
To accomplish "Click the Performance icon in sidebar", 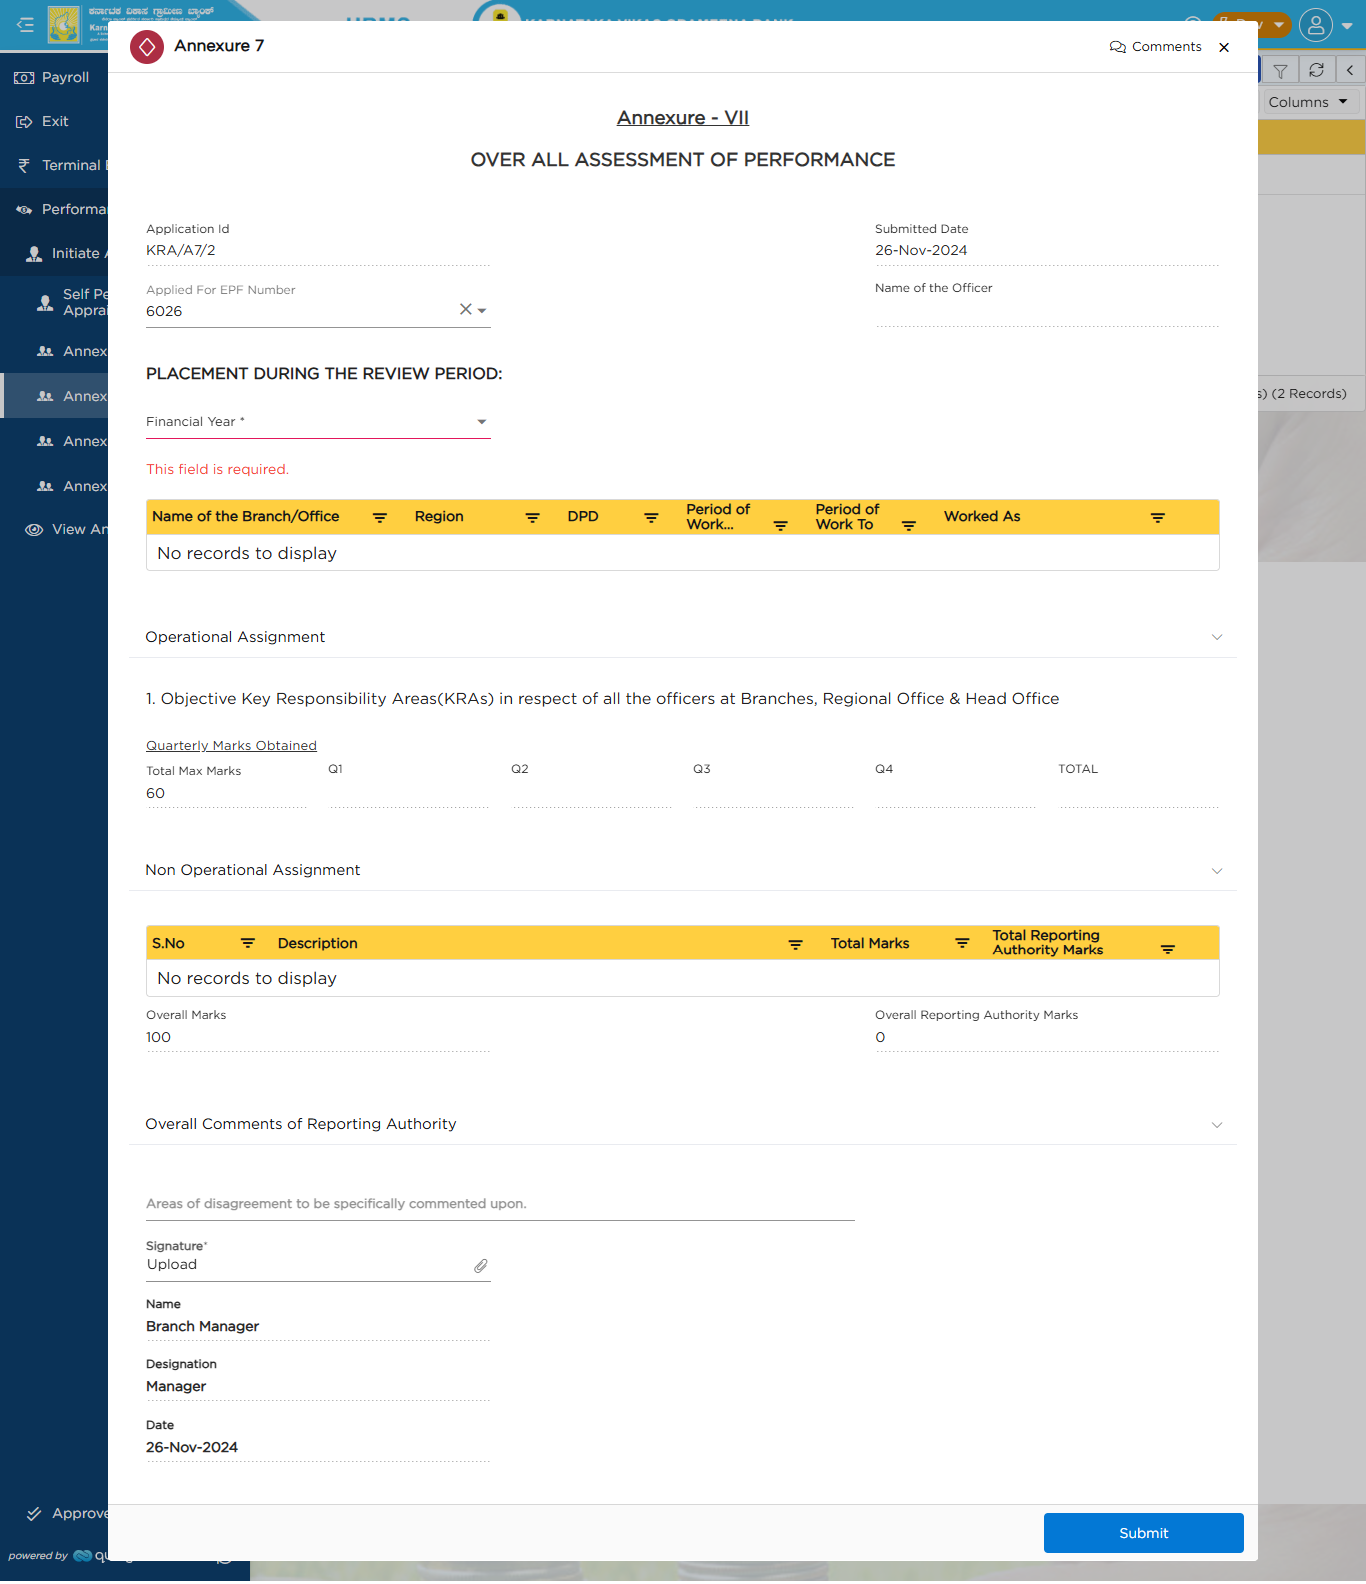I will (x=24, y=209).
